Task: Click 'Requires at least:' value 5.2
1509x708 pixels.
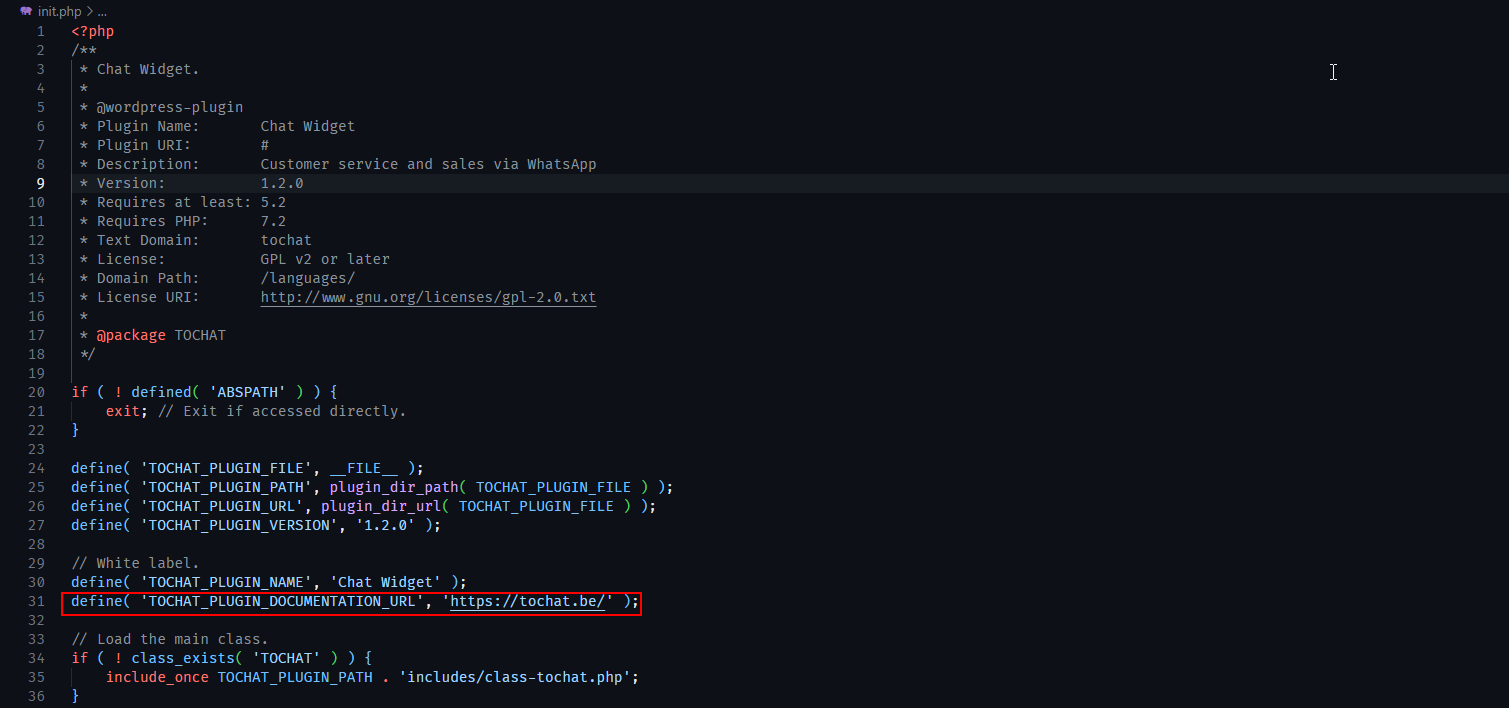Action: pos(273,202)
